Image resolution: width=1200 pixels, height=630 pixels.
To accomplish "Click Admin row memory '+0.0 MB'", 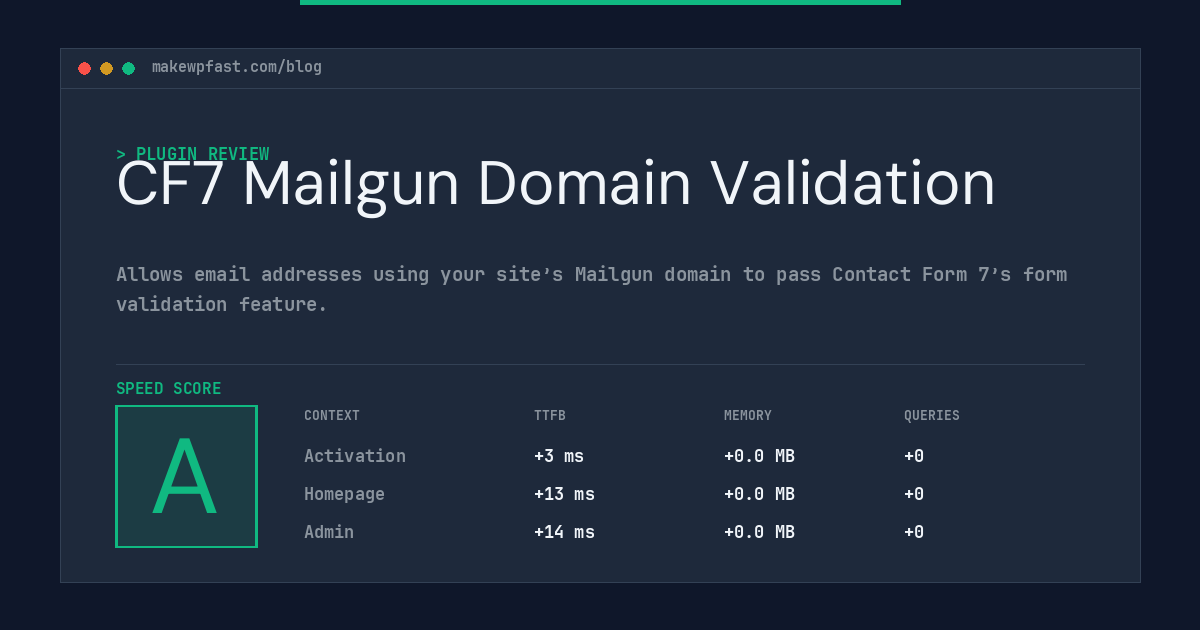I will [759, 532].
